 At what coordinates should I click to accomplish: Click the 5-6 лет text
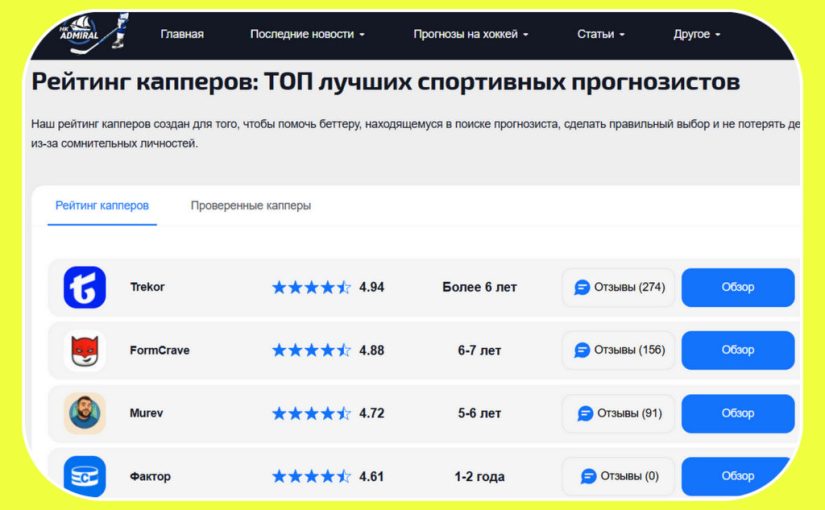click(x=479, y=414)
